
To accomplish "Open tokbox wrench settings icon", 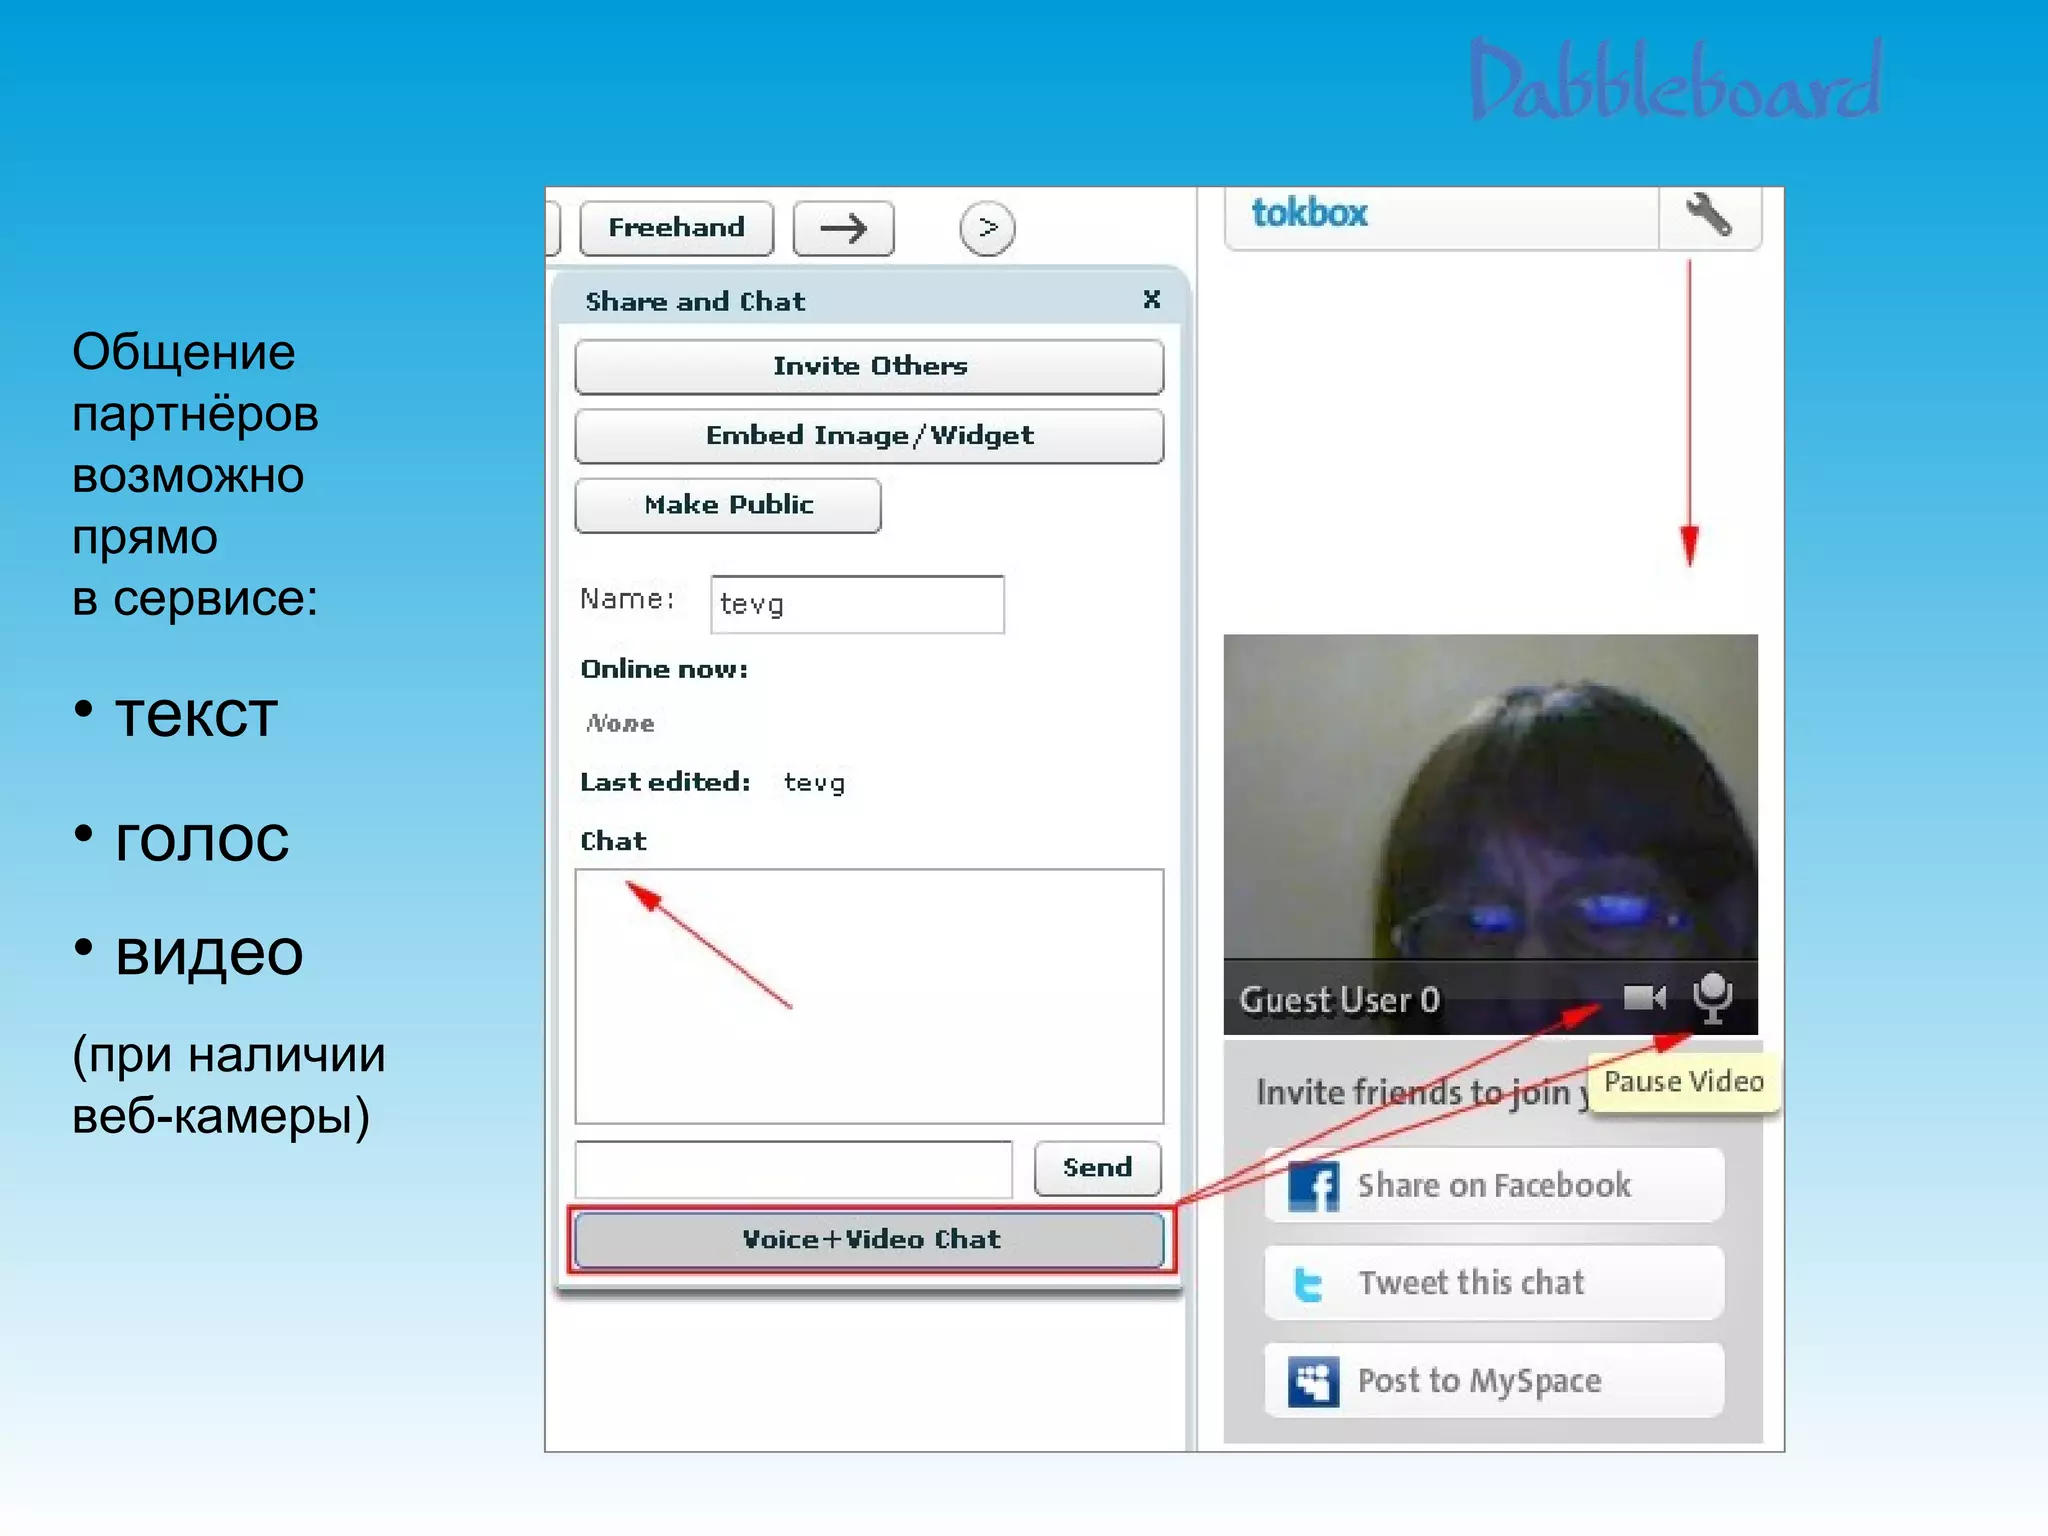I will (1708, 215).
